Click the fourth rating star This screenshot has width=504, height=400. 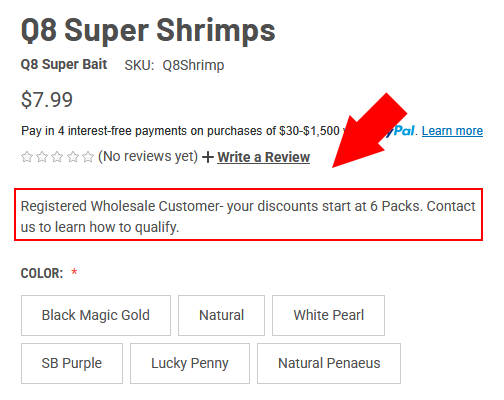(x=73, y=157)
